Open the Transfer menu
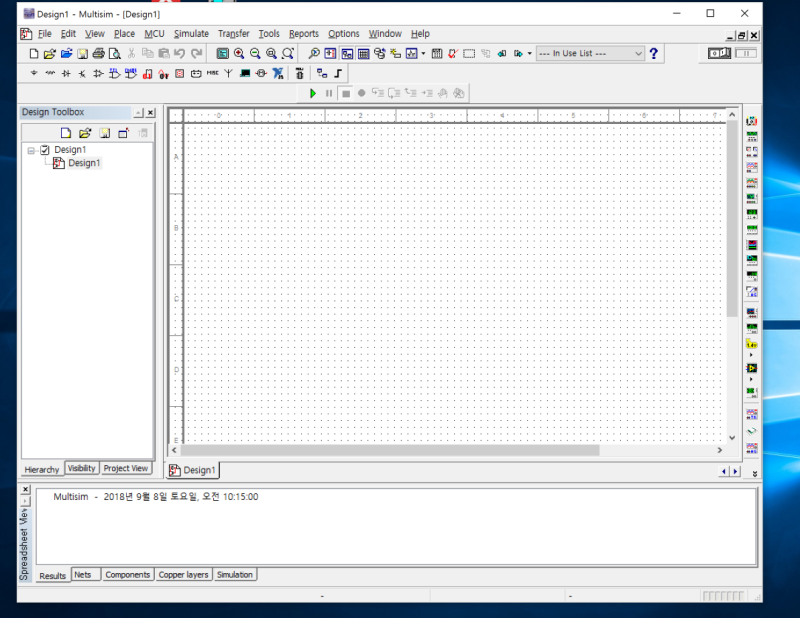The image size is (800, 618). [x=234, y=34]
